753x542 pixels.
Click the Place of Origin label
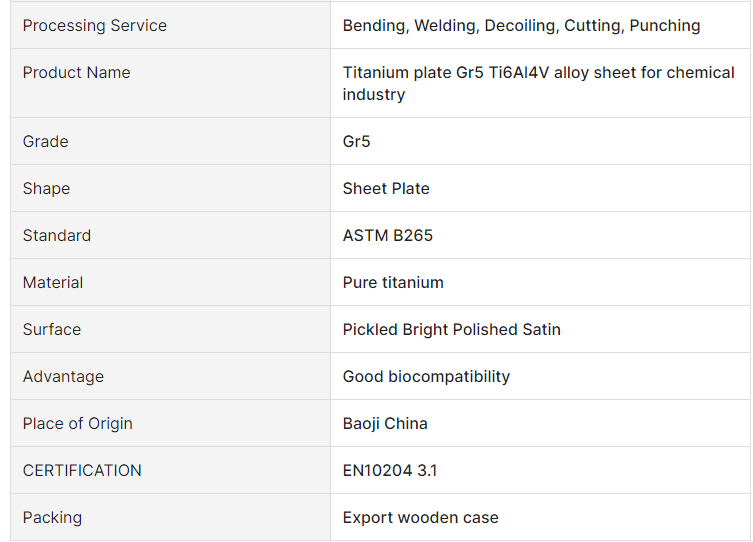click(78, 423)
